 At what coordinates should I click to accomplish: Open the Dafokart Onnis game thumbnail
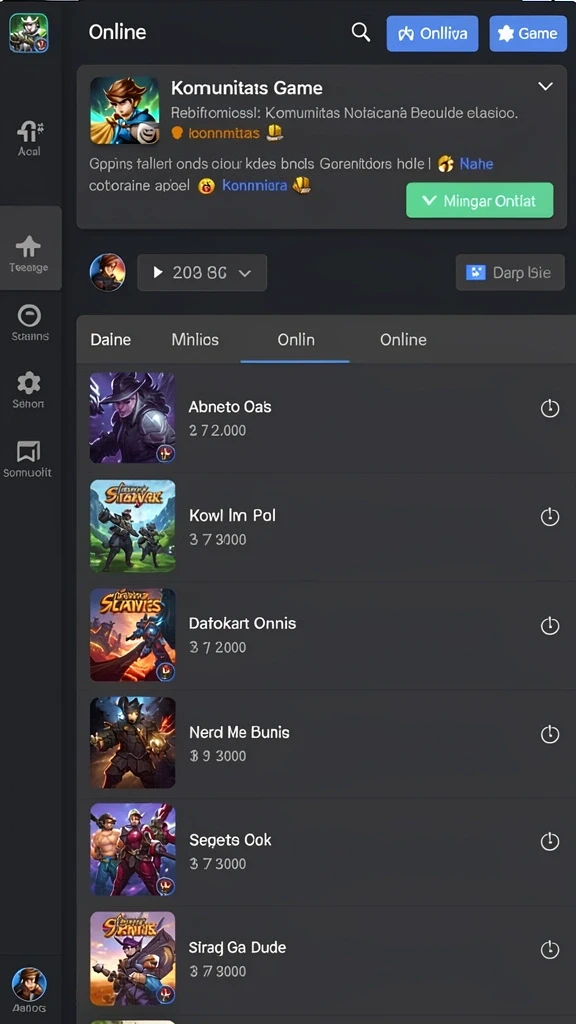[133, 635]
